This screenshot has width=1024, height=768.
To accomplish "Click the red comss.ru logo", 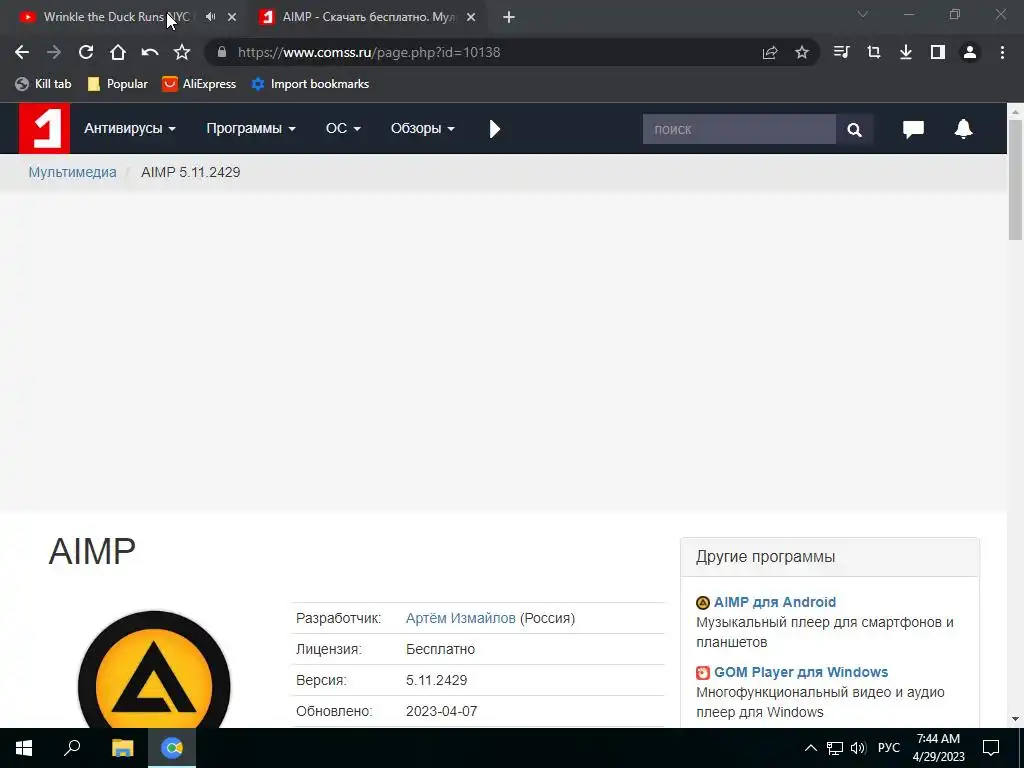I will [44, 128].
